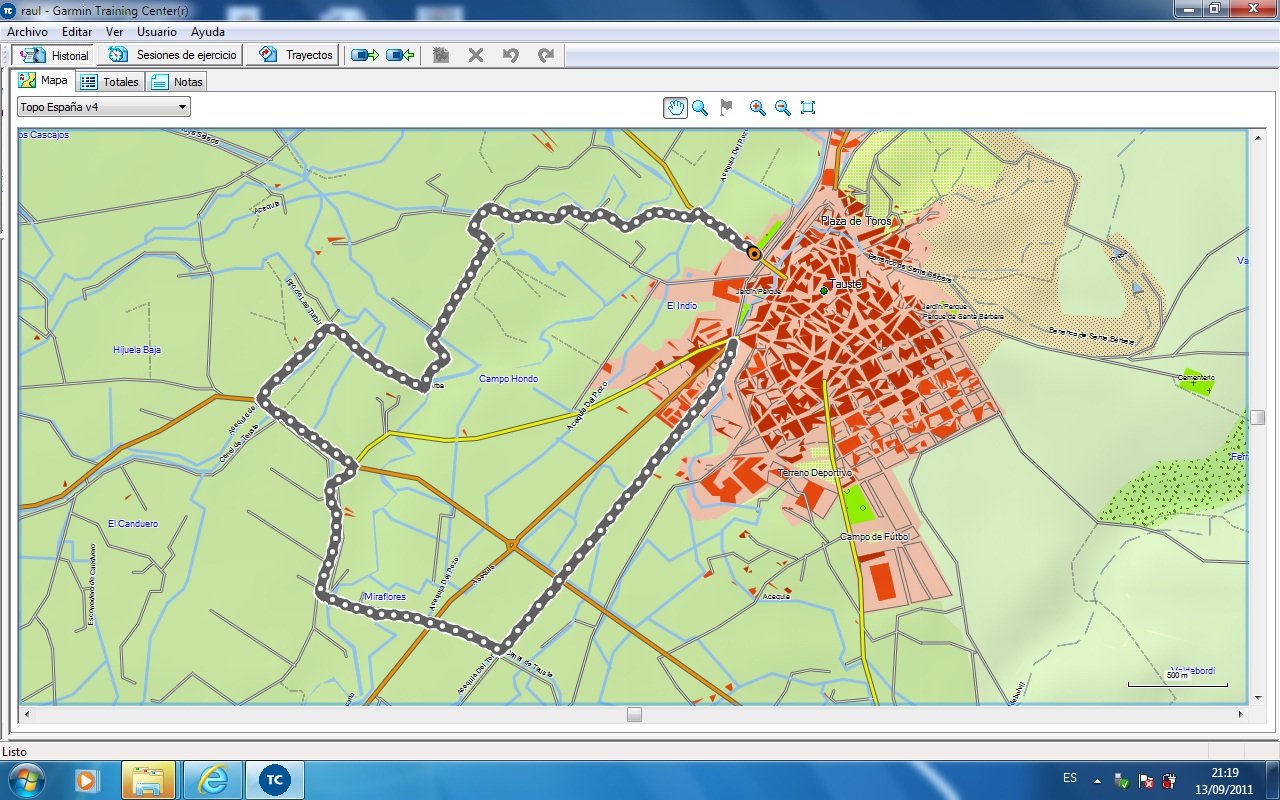Open the Trayectos view
Screen dimensions: 1280x800
point(294,55)
